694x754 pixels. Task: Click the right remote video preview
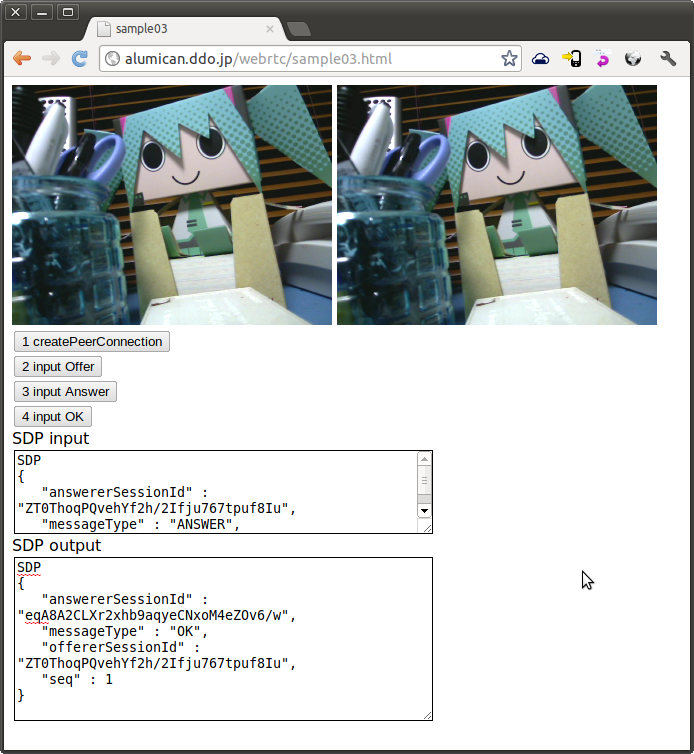coord(497,205)
